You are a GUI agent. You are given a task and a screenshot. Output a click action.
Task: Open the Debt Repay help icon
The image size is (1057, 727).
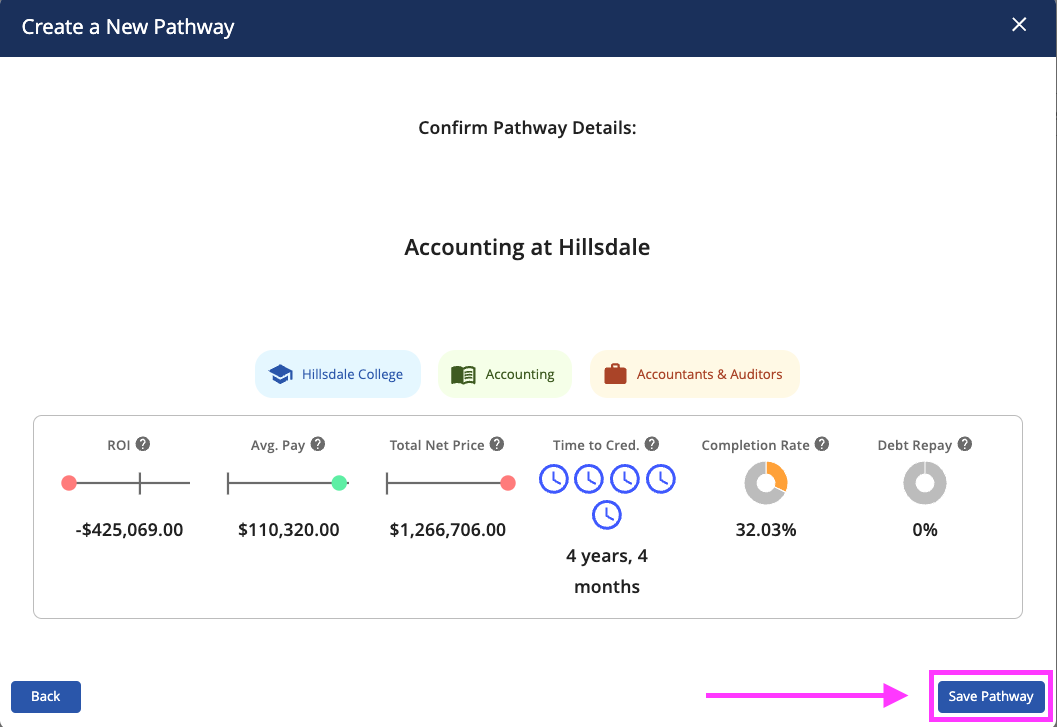click(x=965, y=444)
